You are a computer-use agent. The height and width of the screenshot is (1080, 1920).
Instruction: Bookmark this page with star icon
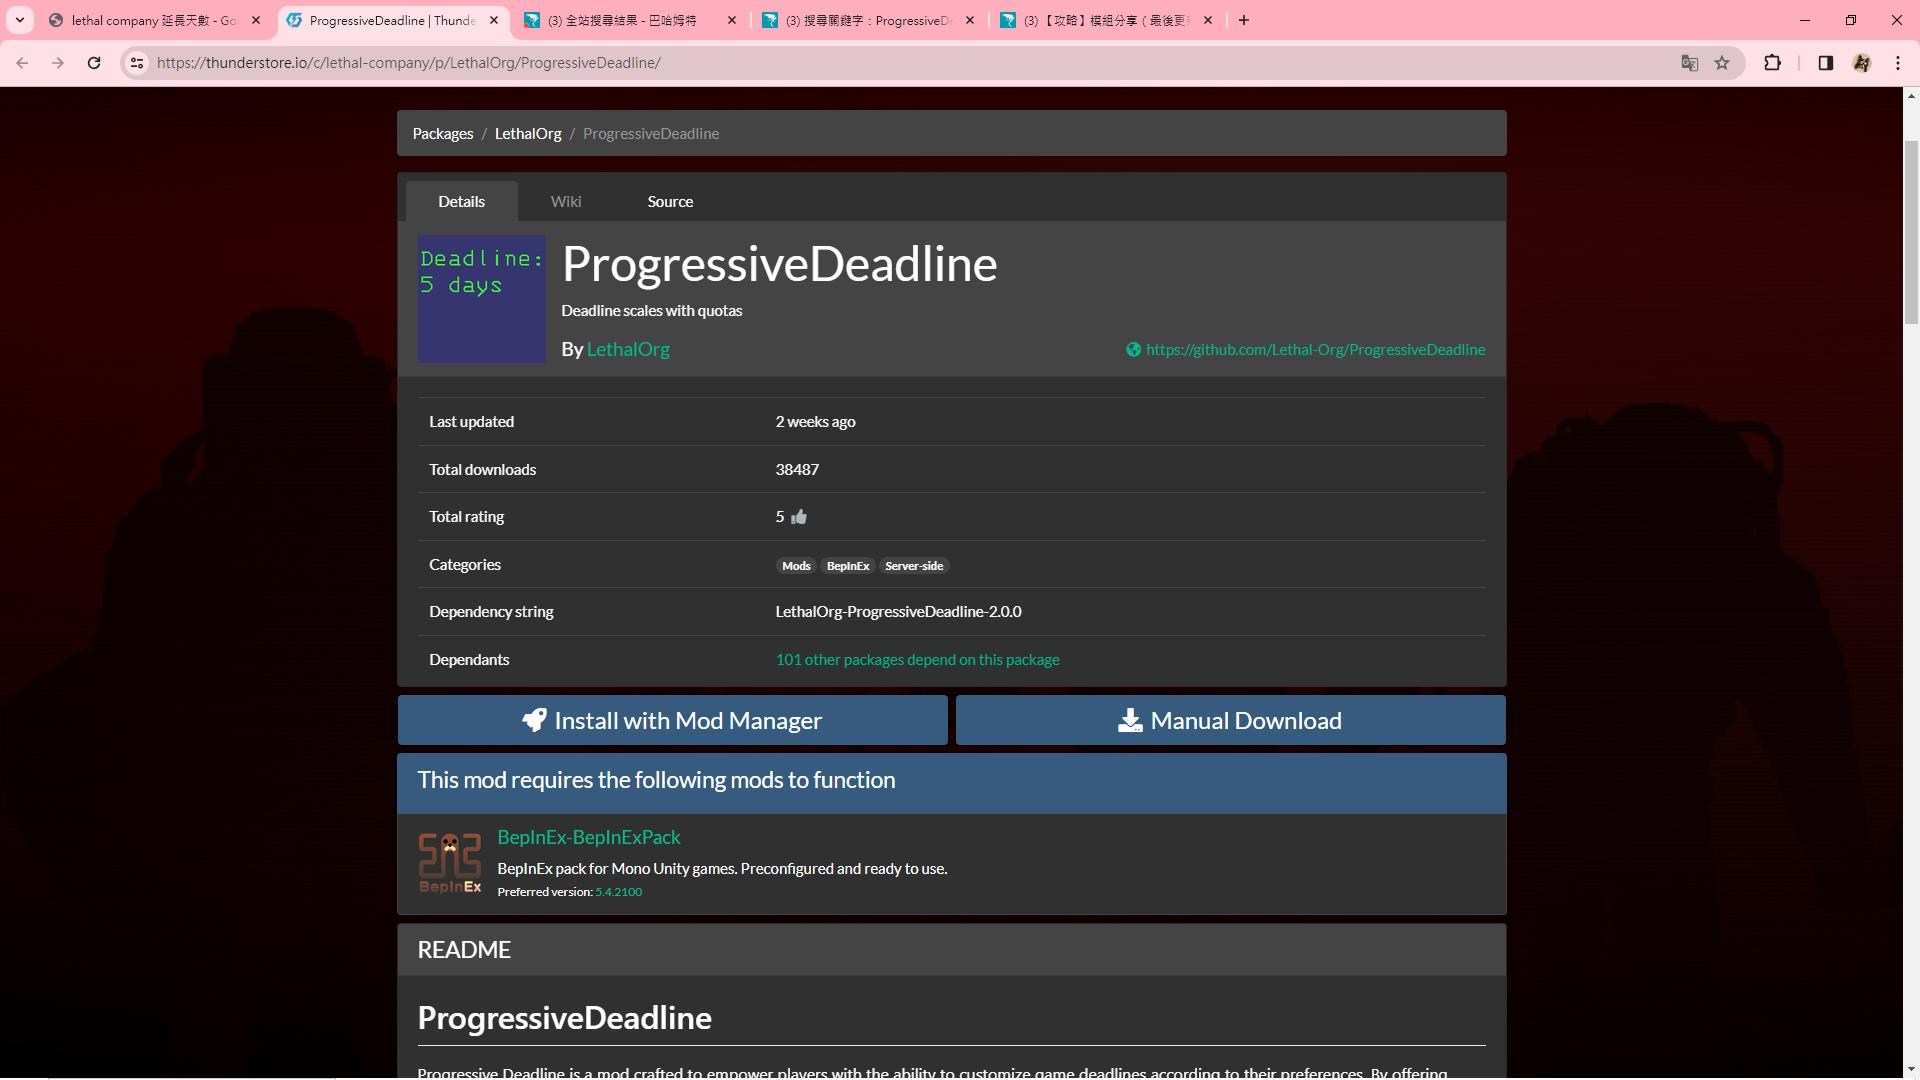point(1722,63)
